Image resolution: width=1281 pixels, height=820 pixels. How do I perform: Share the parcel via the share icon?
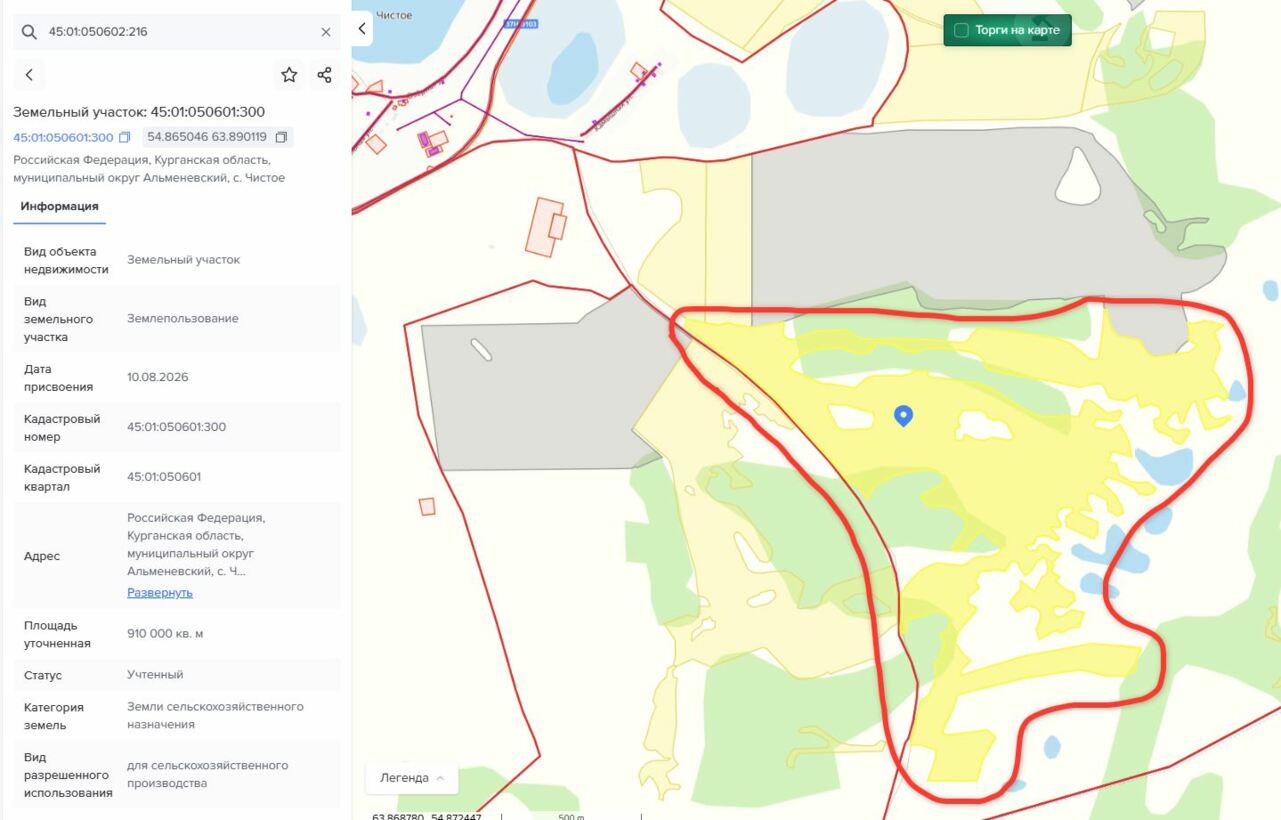[324, 75]
